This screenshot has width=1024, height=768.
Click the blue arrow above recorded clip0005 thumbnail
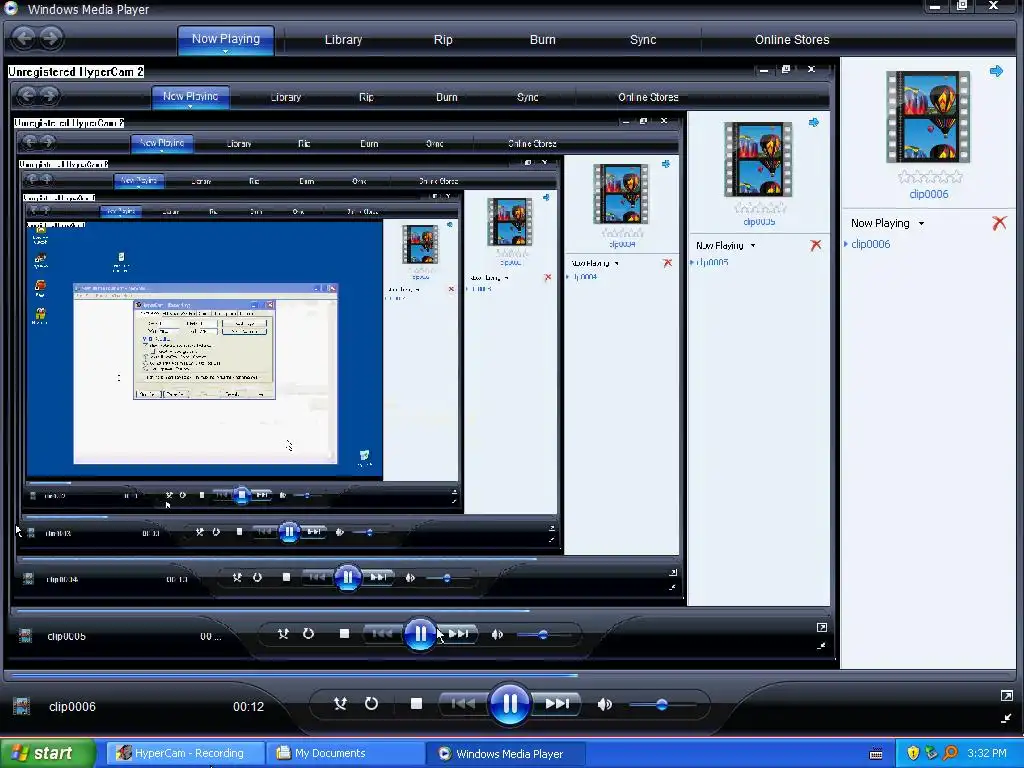pos(814,122)
